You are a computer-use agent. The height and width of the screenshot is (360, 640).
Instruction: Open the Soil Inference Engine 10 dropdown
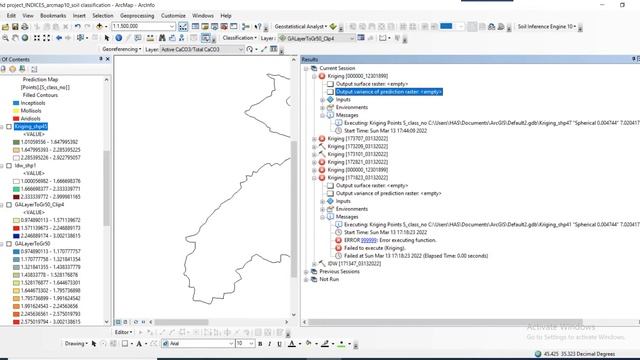point(547,27)
